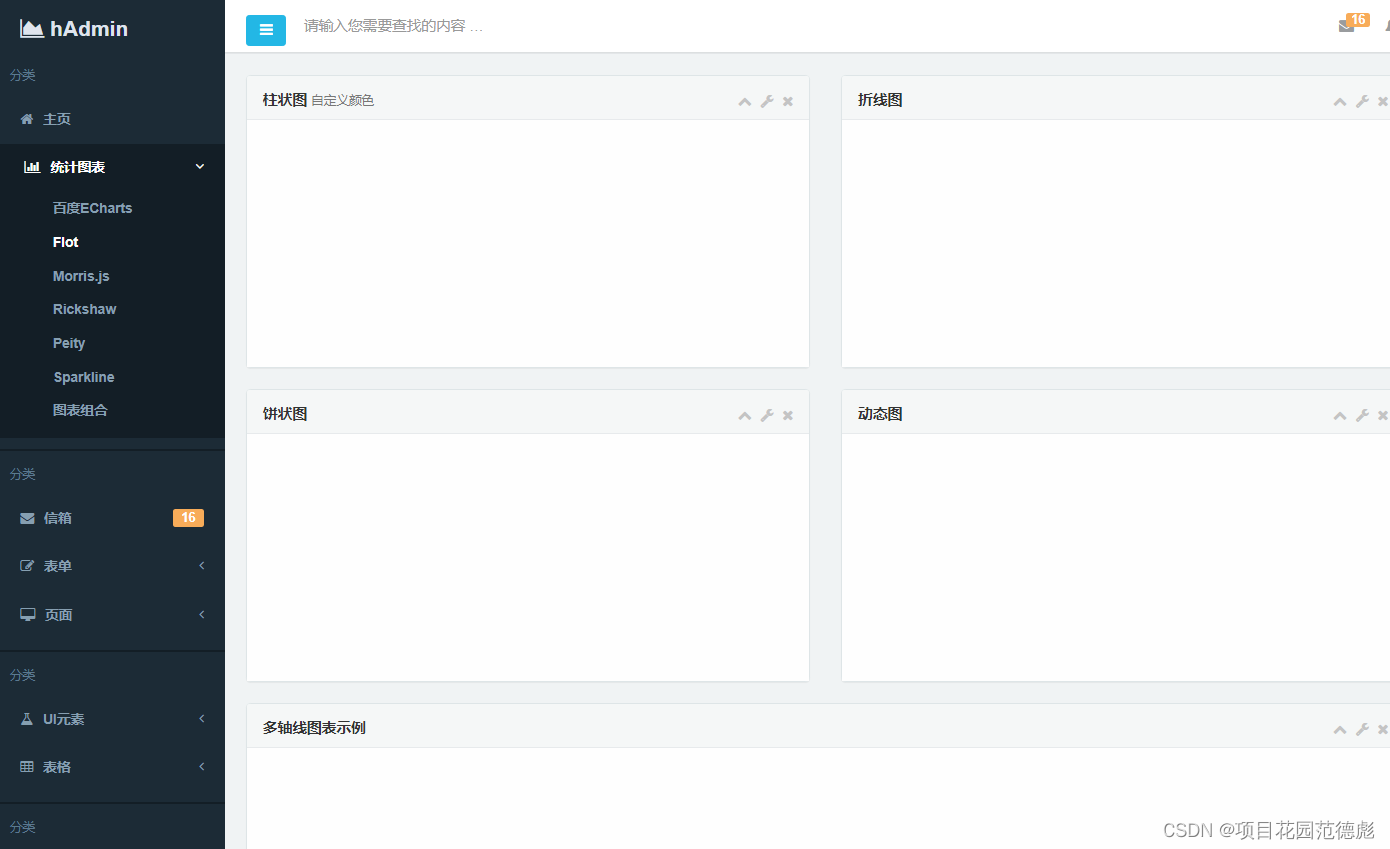Open the Peity submenu item
Screen dimensions: 1390x849
point(69,343)
